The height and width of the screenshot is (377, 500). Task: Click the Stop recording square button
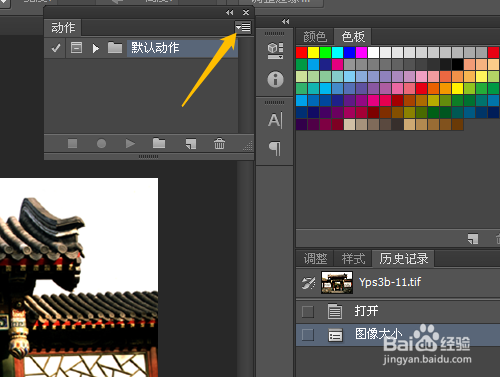(x=72, y=144)
